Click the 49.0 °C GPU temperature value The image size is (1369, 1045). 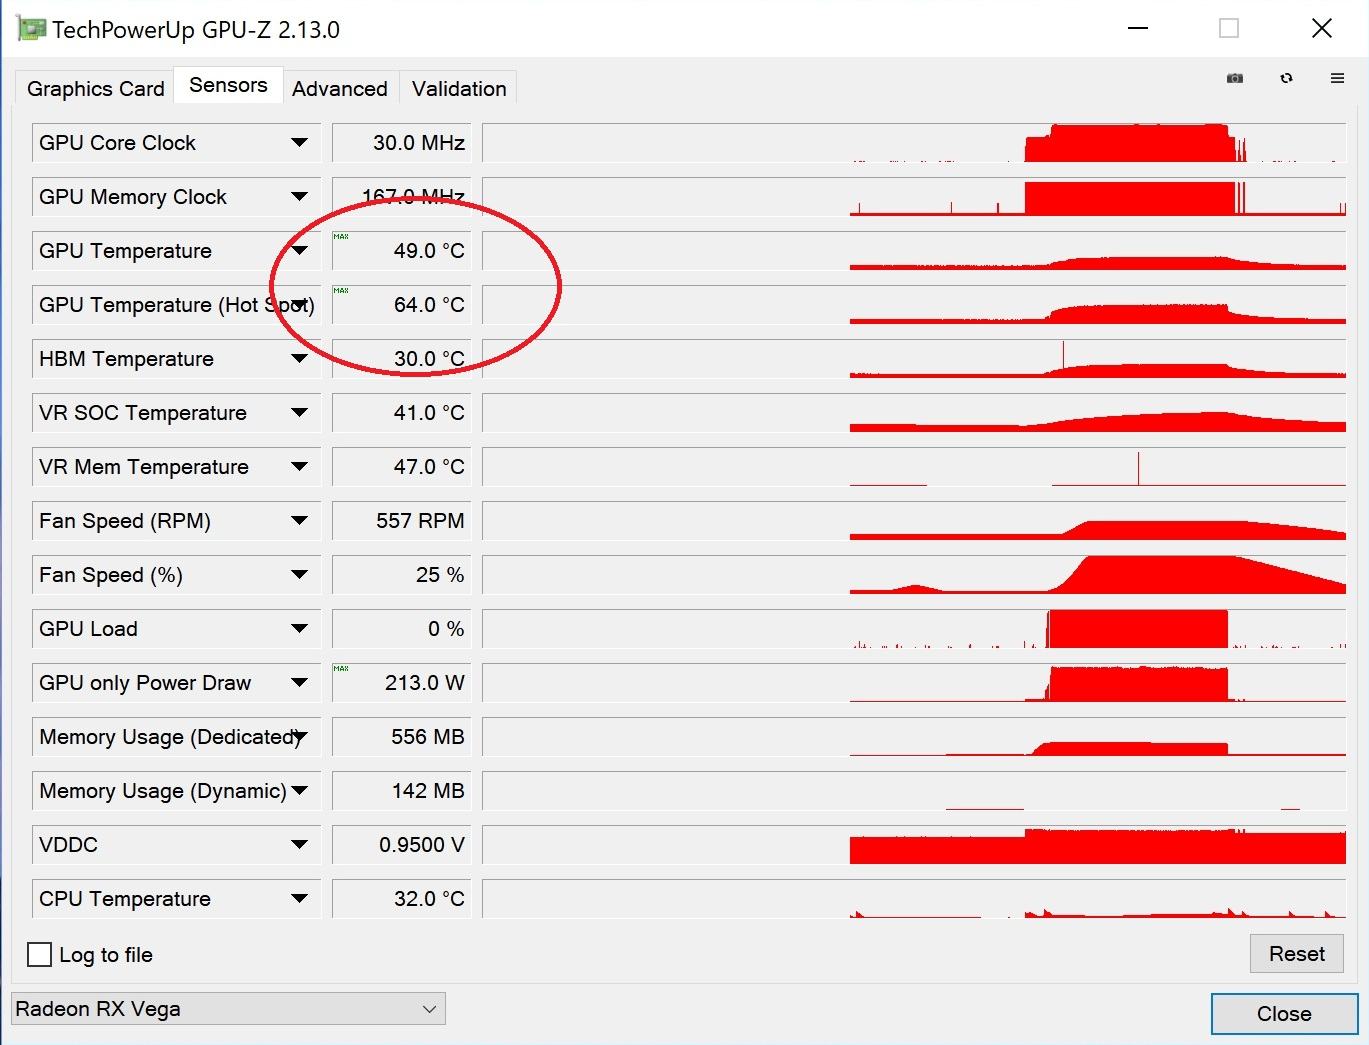click(401, 250)
